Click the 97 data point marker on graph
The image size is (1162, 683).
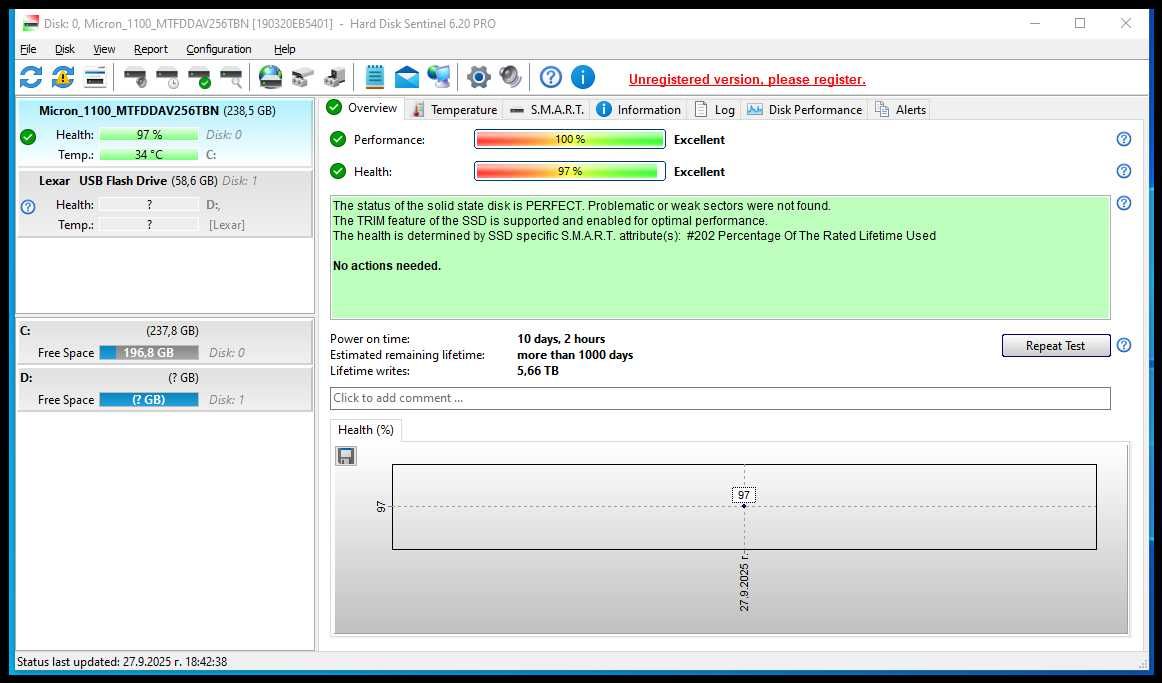[744, 506]
